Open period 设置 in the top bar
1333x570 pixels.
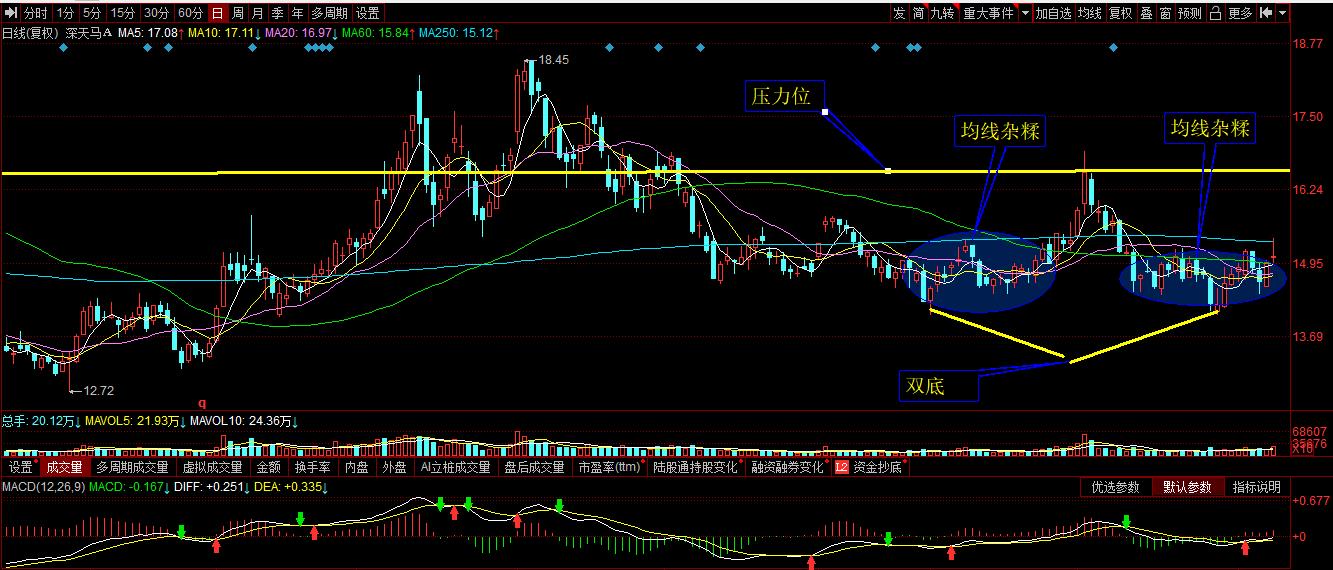(368, 13)
